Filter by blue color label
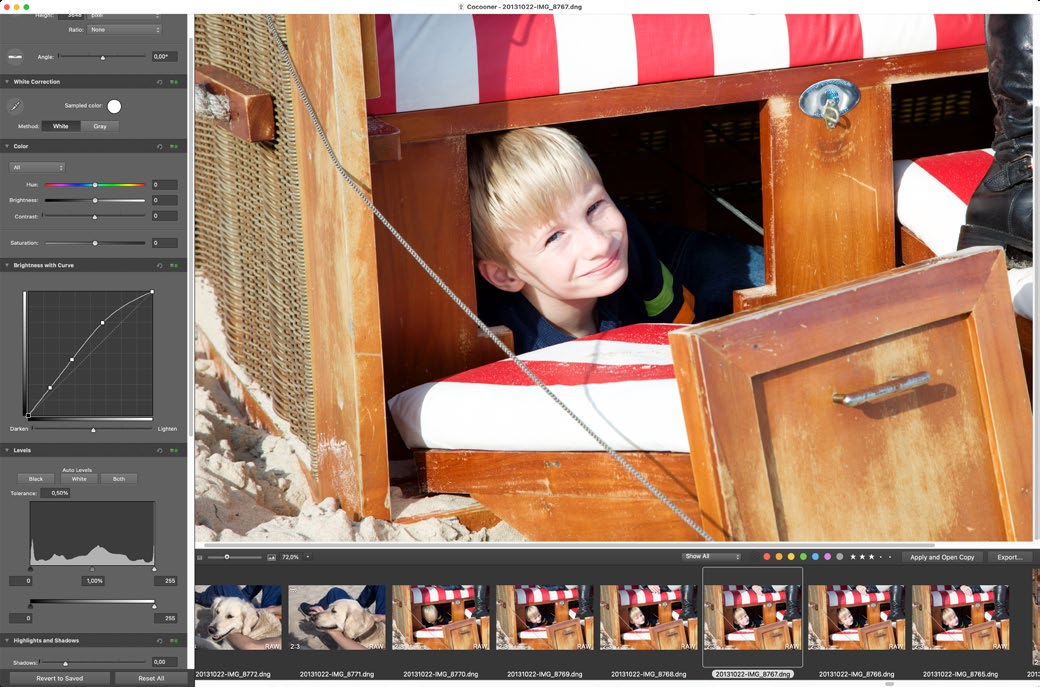Image resolution: width=1040 pixels, height=687 pixels. [x=815, y=557]
